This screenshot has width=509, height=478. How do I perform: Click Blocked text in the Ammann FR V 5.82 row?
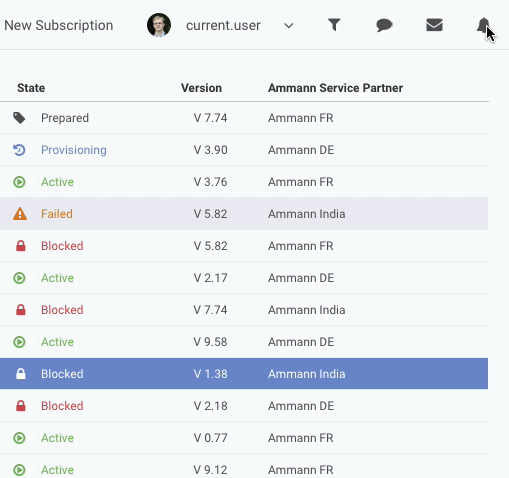coord(62,246)
